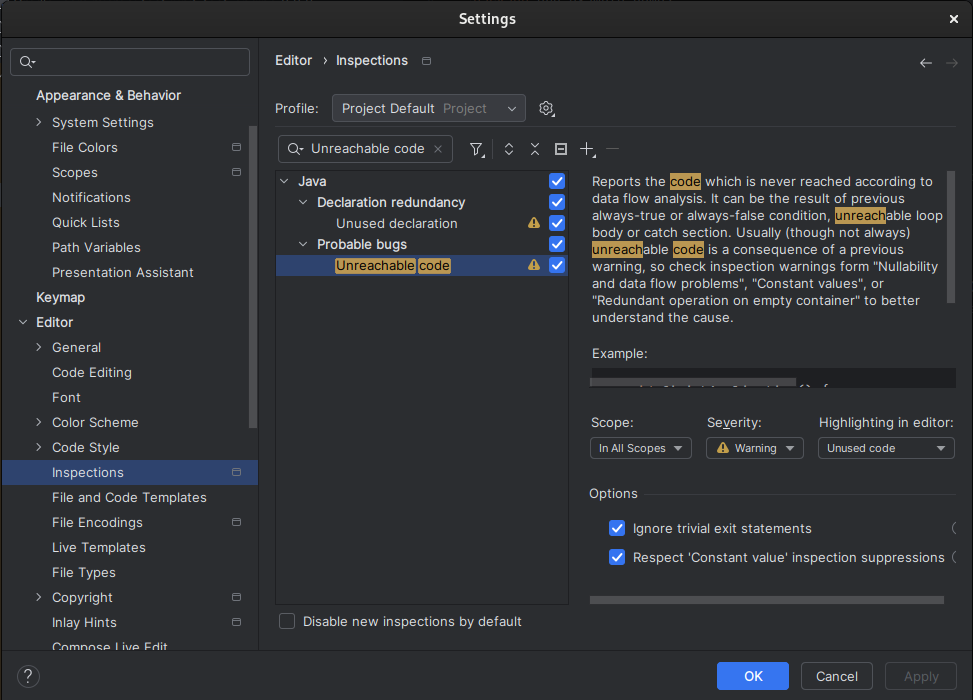The image size is (973, 700).
Task: Open the profile gear settings icon
Action: [x=546, y=108]
